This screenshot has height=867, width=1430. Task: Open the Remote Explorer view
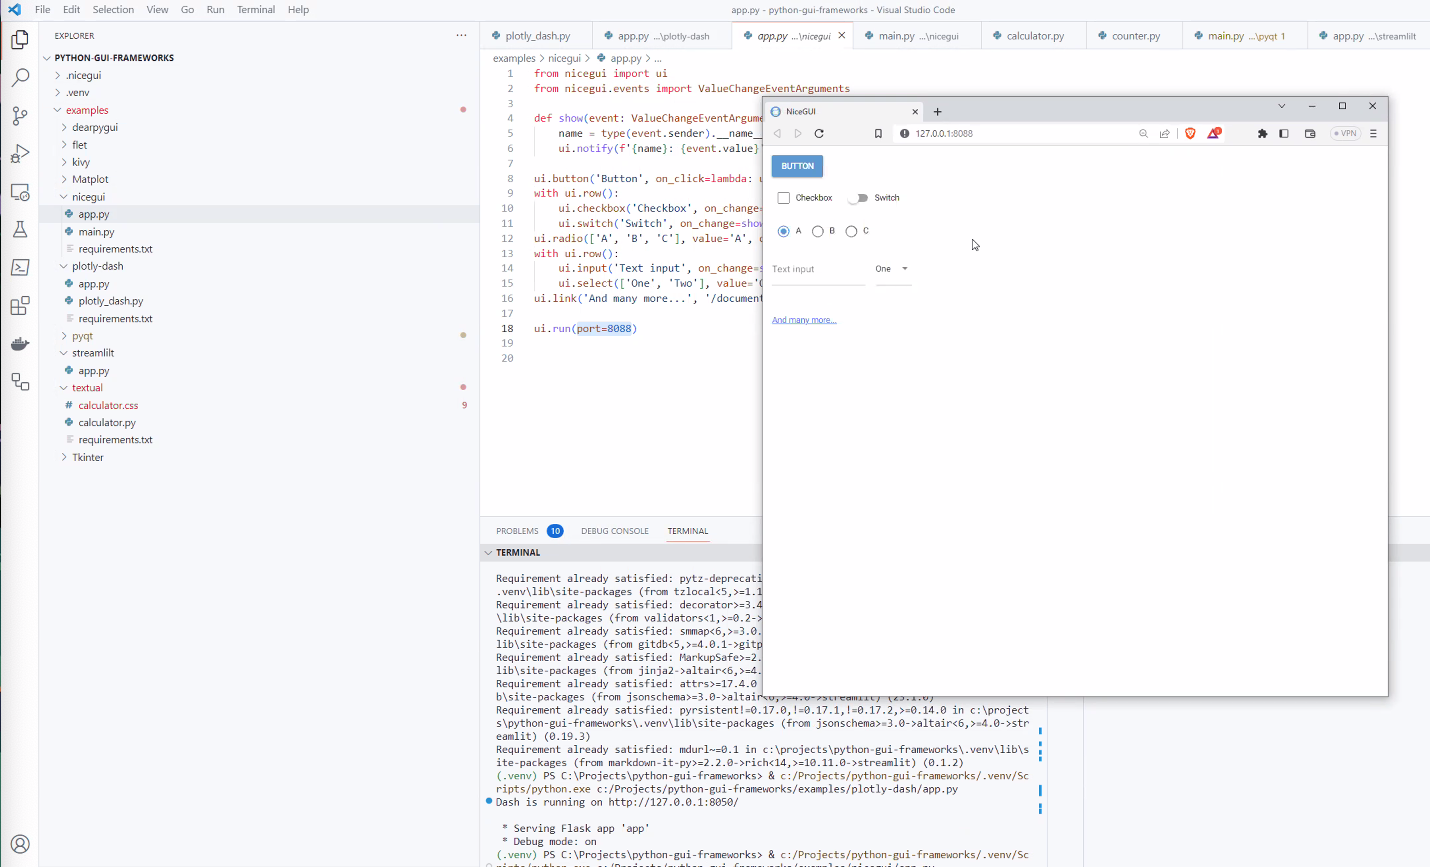point(20,192)
